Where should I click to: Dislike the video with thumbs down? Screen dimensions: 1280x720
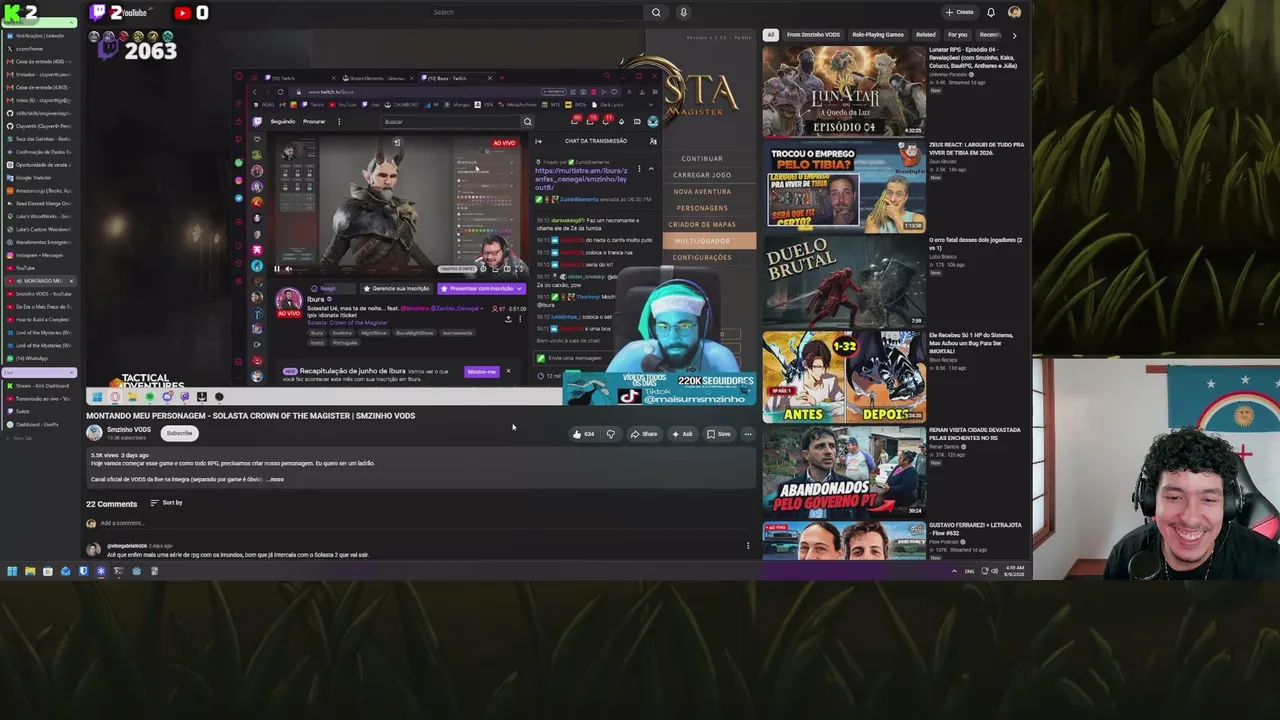[x=610, y=434]
